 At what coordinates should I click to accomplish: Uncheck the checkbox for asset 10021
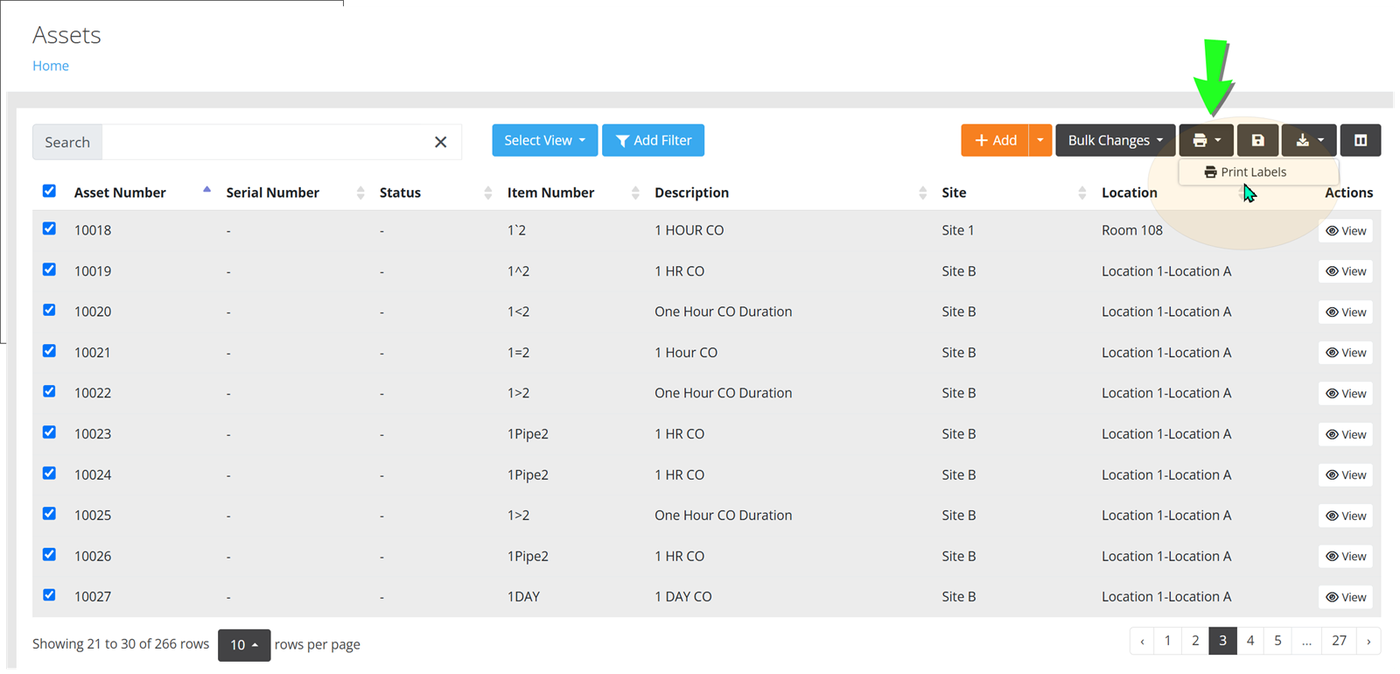pyautogui.click(x=49, y=351)
